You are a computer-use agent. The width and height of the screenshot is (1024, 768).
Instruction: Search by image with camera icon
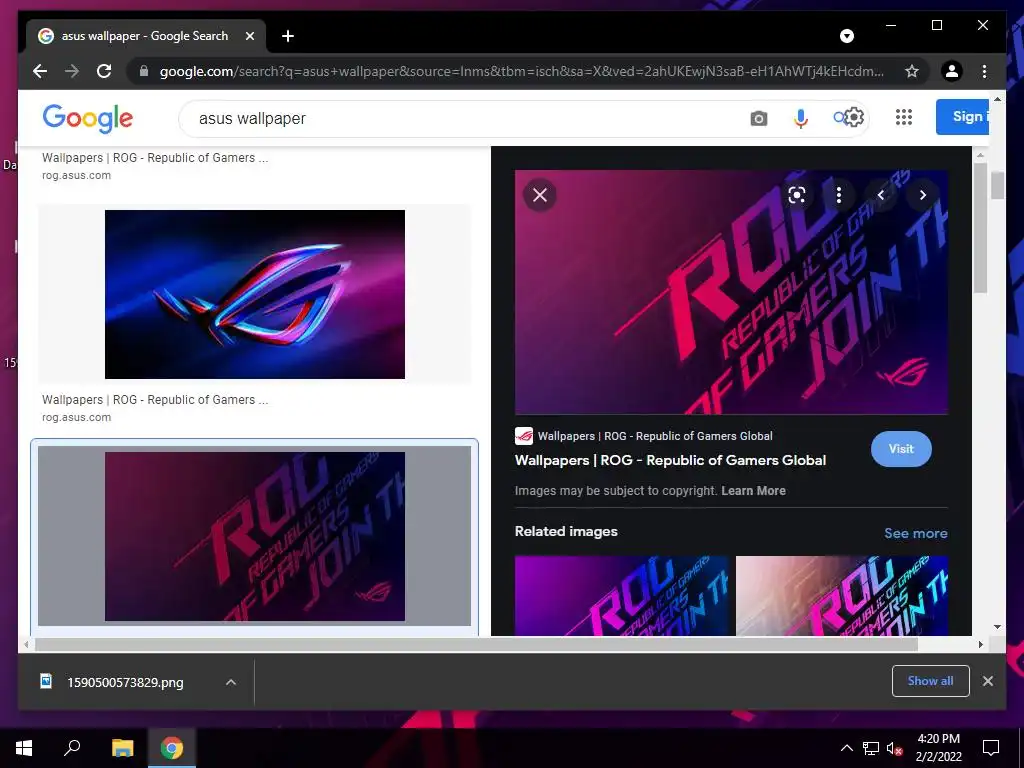(x=758, y=118)
